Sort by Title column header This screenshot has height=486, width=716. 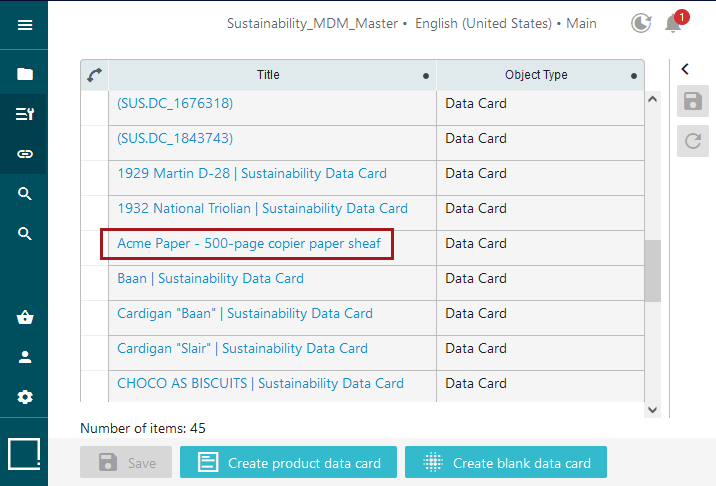click(x=268, y=74)
